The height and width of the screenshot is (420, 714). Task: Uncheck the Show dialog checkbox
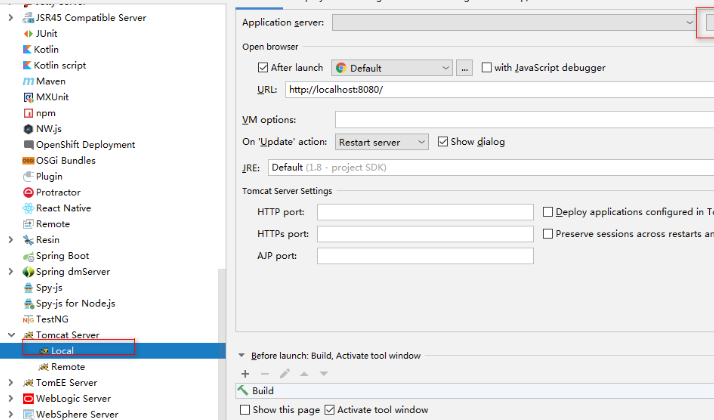pos(443,142)
